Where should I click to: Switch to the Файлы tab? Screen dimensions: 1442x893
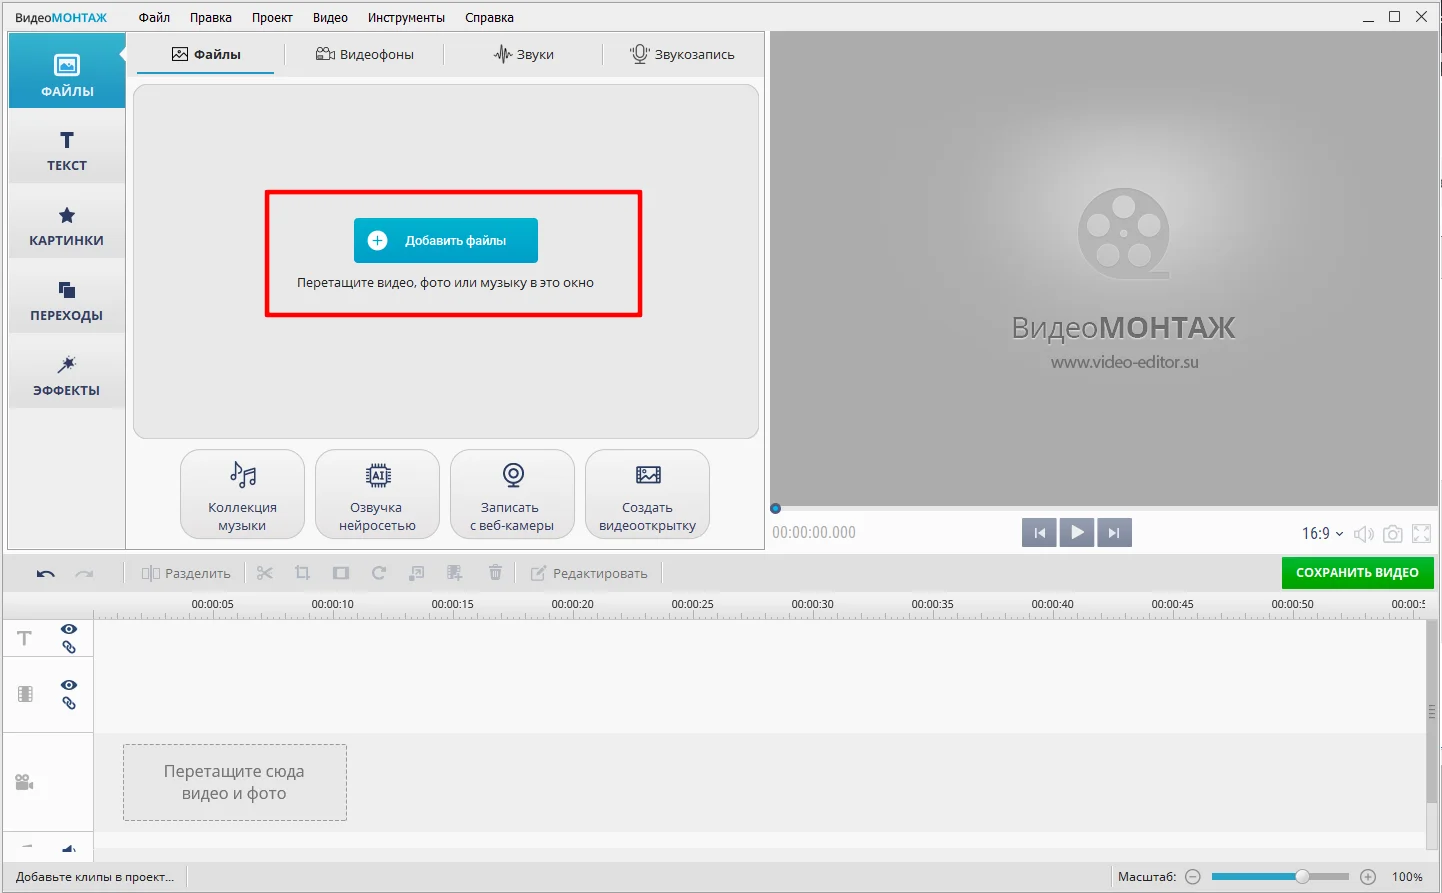point(206,54)
